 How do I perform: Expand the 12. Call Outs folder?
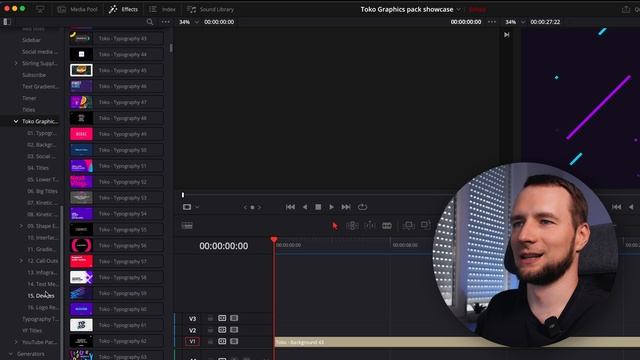click(x=21, y=260)
